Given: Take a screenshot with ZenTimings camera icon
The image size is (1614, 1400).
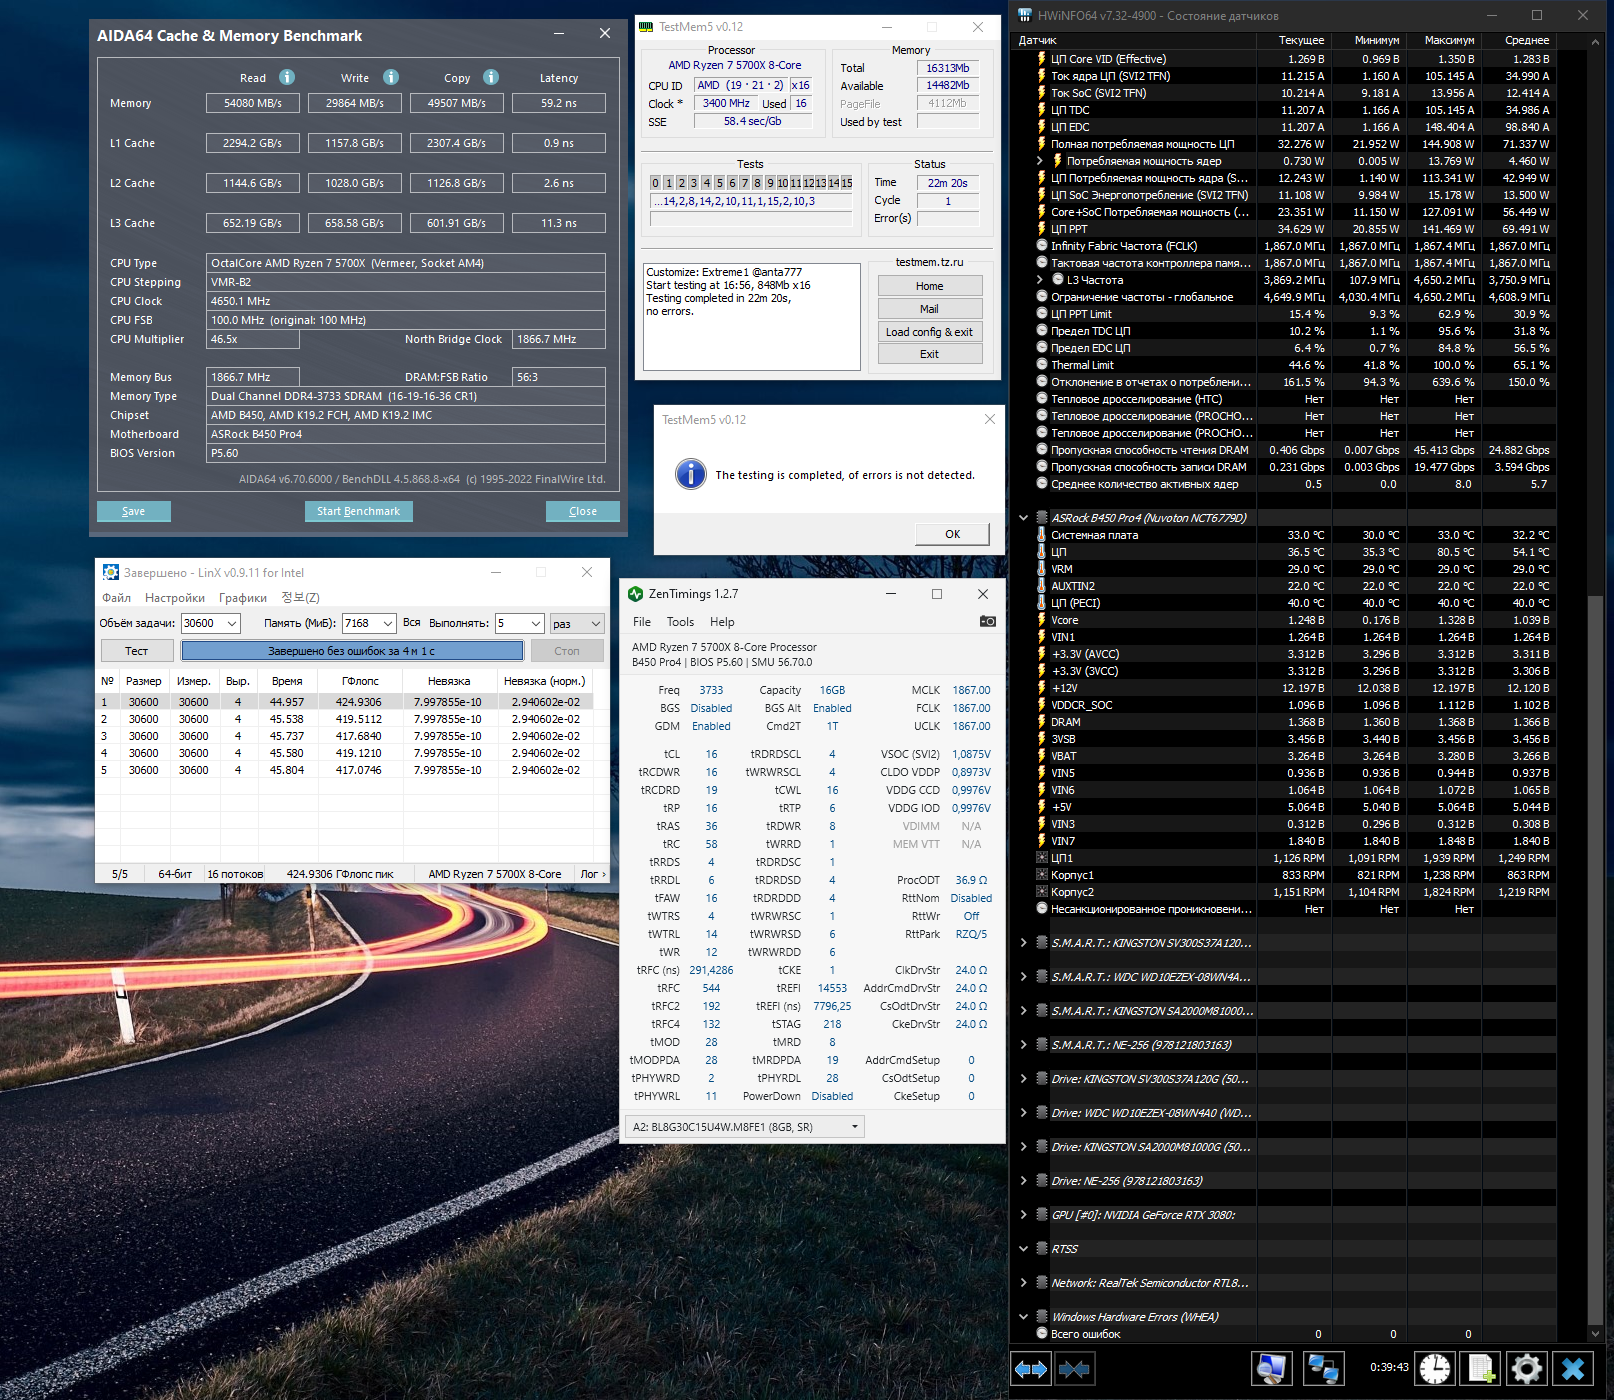Looking at the screenshot, I should click(987, 621).
